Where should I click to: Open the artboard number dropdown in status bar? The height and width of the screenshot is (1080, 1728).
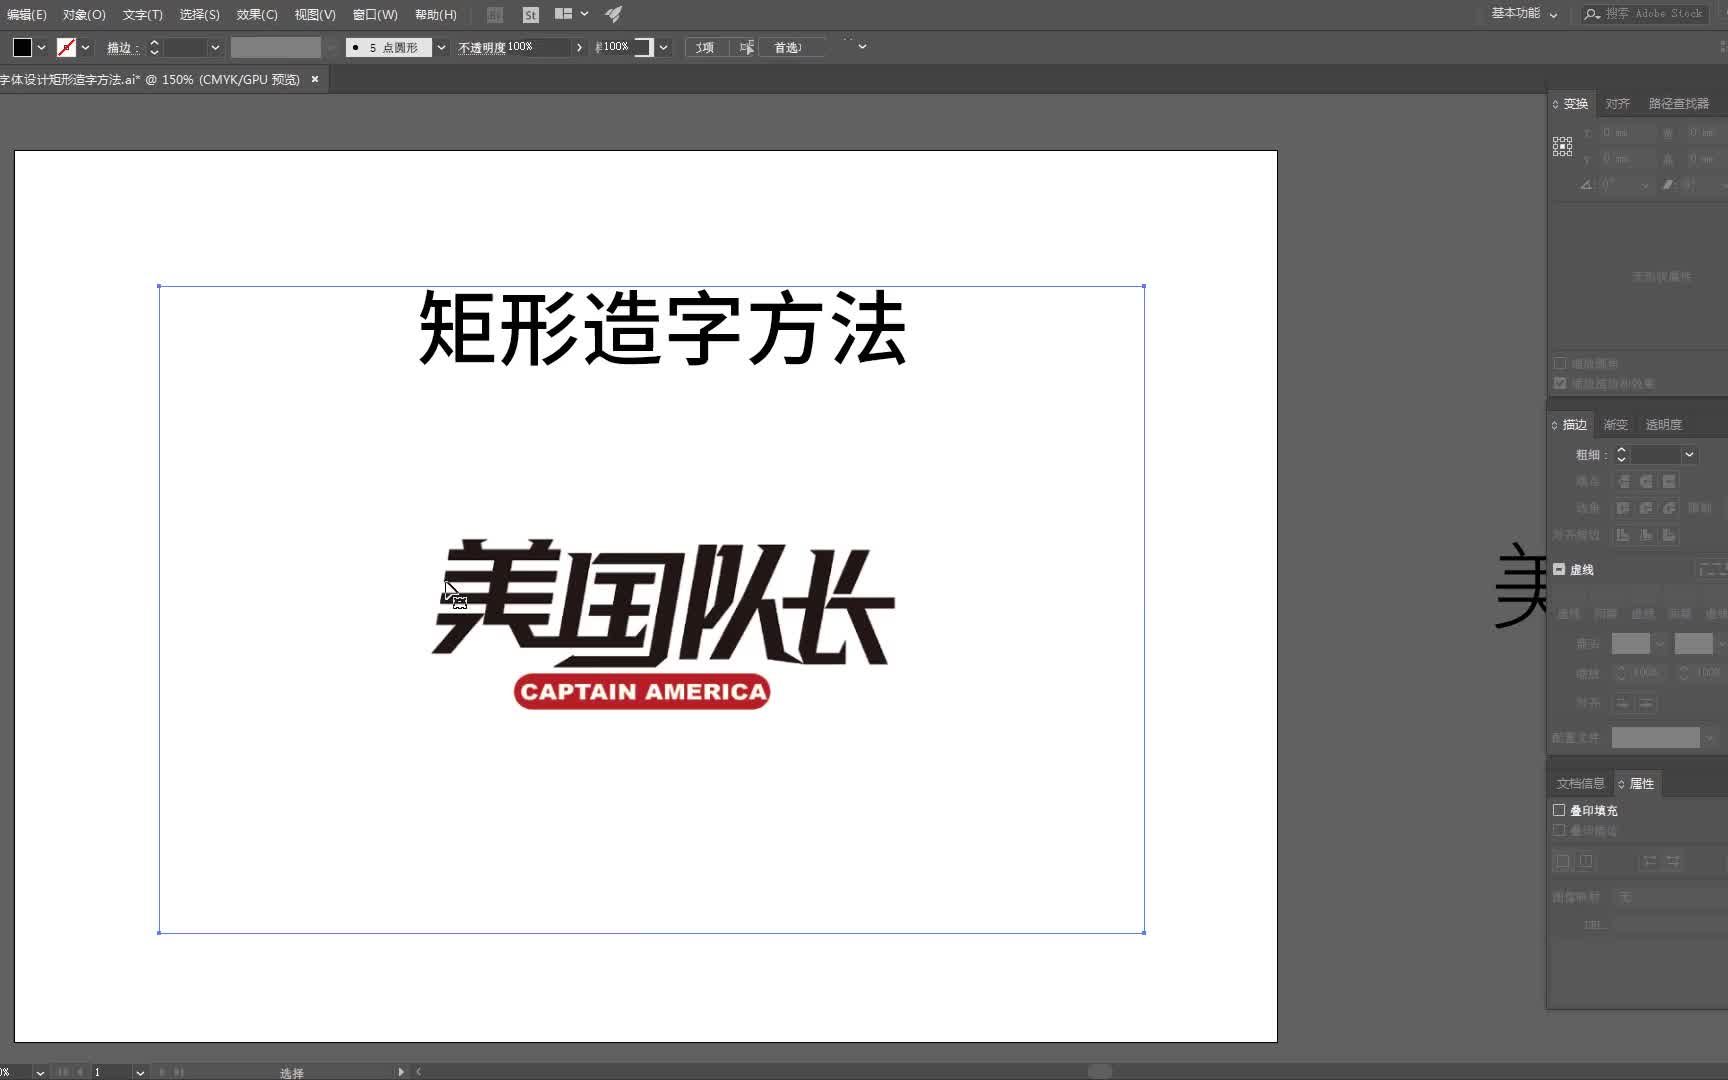140,1072
